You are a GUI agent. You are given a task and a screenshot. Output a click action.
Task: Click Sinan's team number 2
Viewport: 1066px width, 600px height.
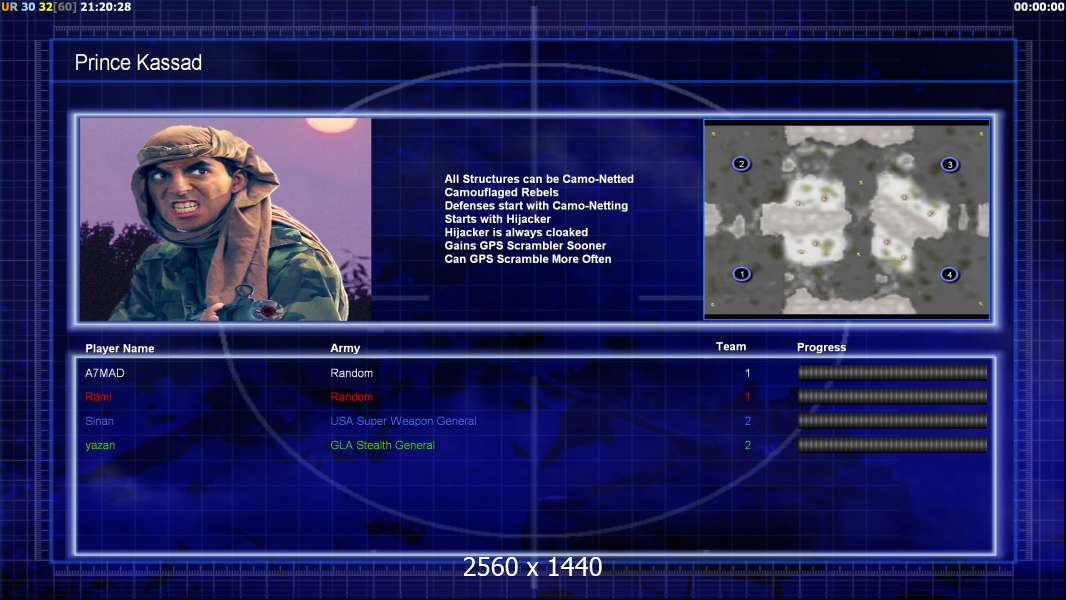click(747, 421)
